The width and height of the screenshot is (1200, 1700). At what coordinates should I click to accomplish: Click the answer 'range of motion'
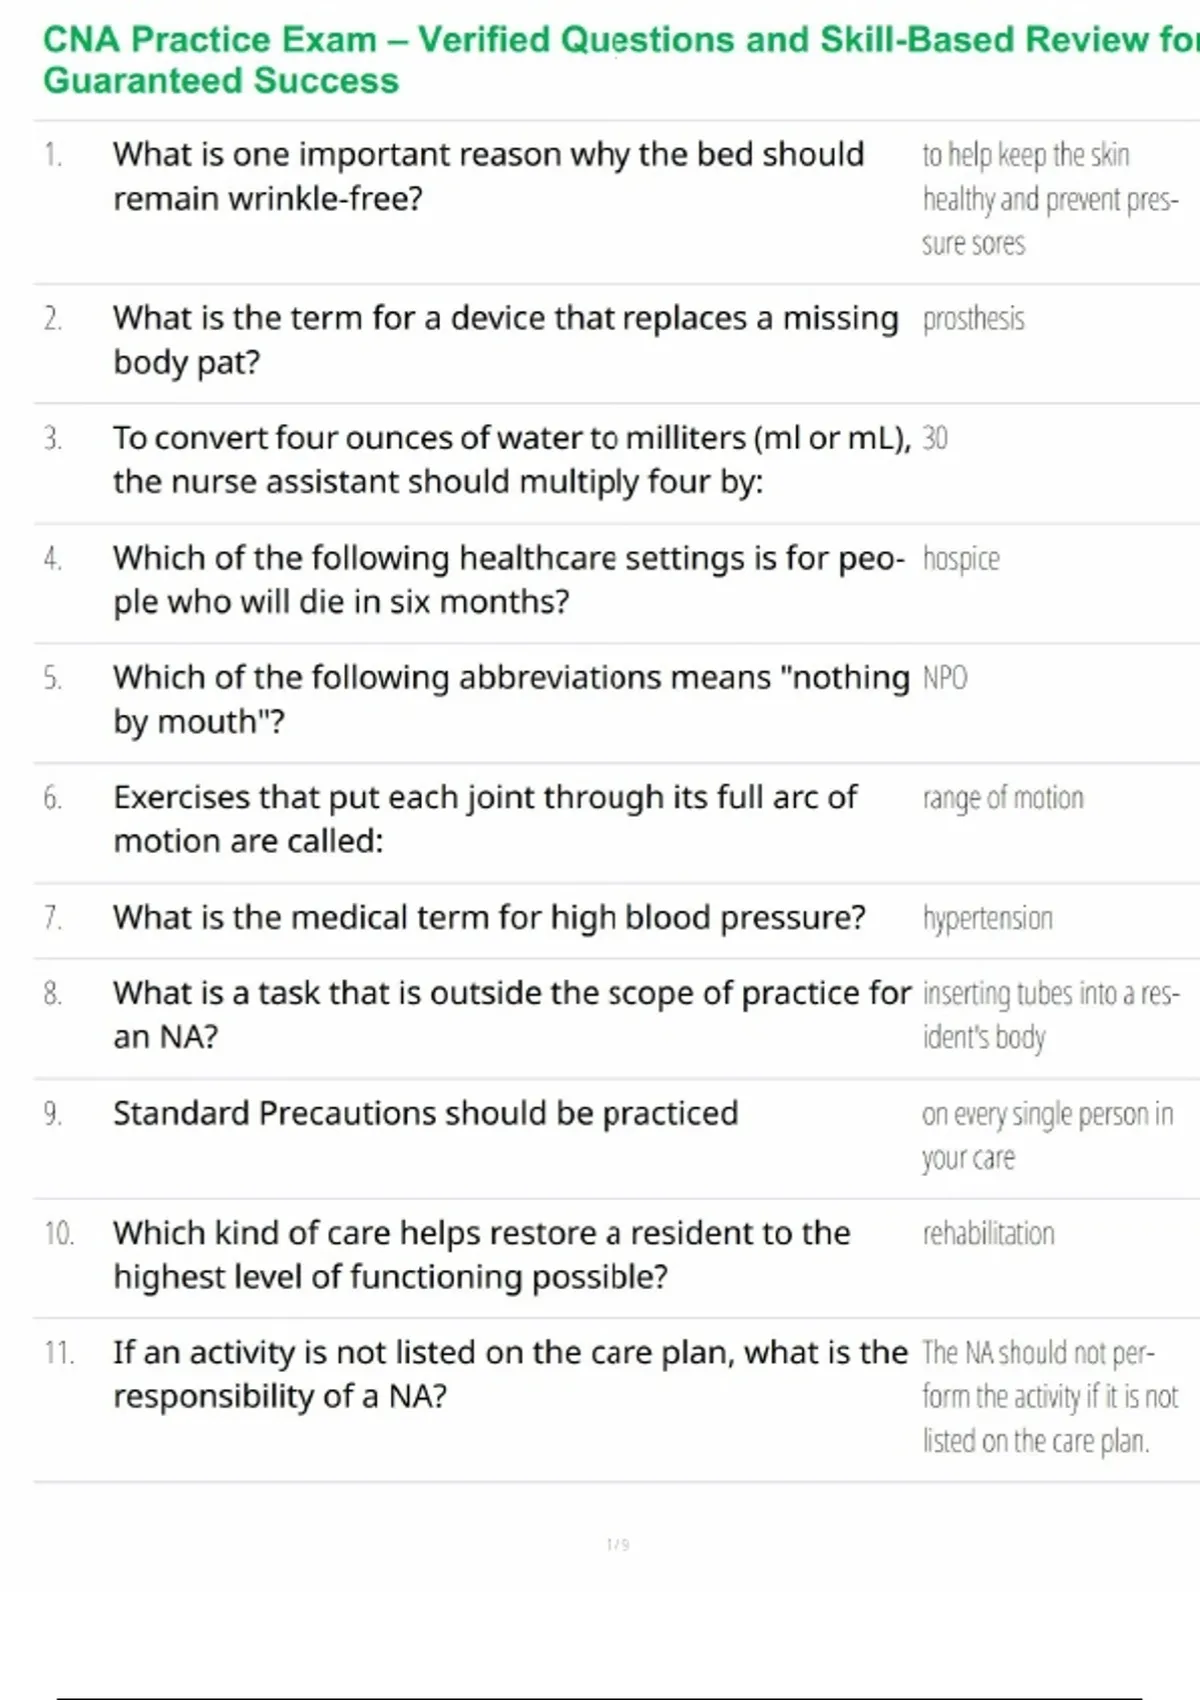[x=1002, y=798]
